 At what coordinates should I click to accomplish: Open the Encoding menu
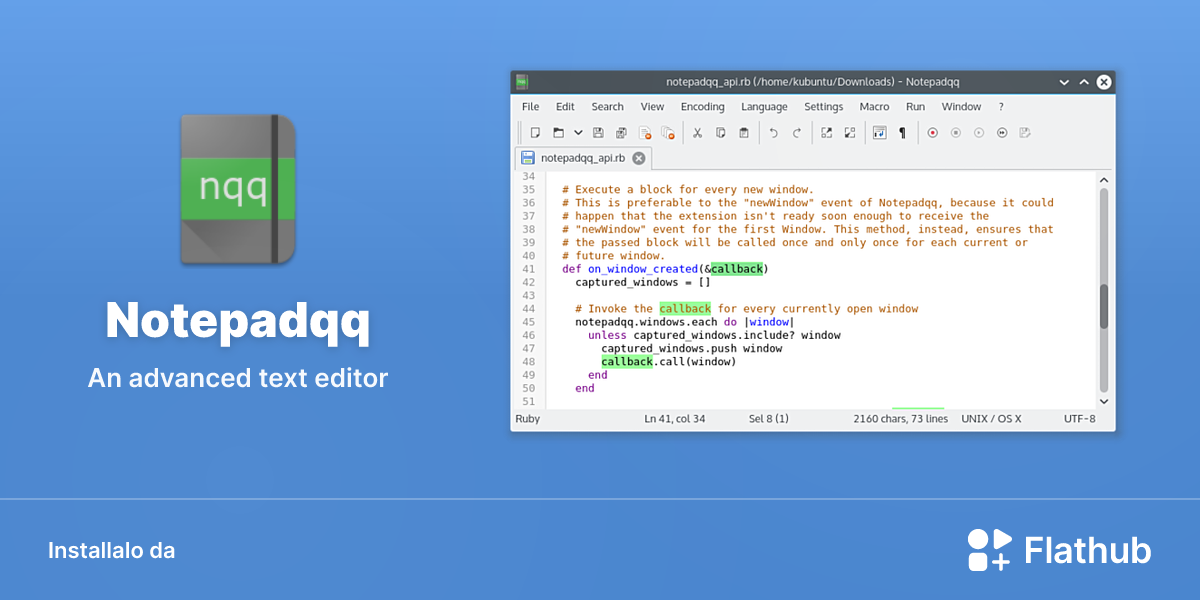coord(703,107)
